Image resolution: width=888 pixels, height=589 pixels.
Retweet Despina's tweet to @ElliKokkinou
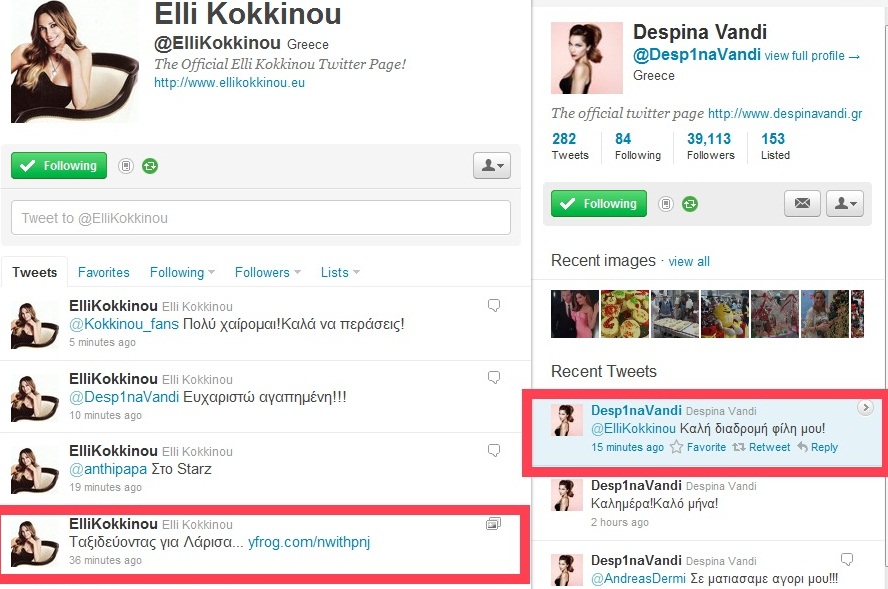(761, 447)
